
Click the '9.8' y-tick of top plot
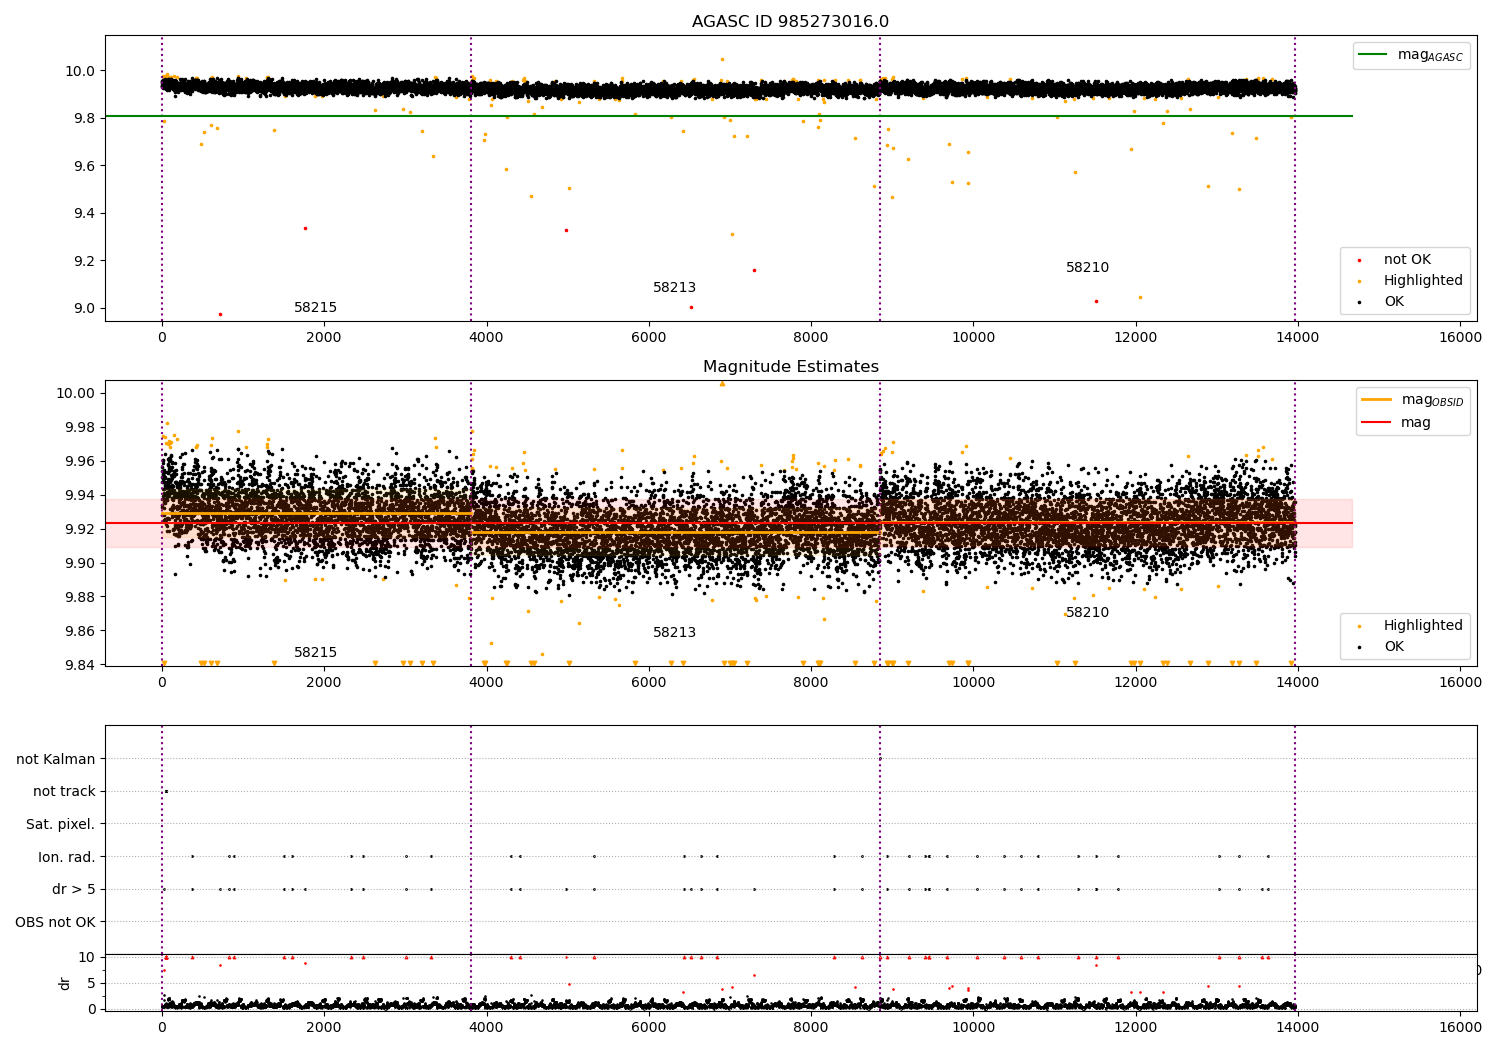(x=84, y=118)
